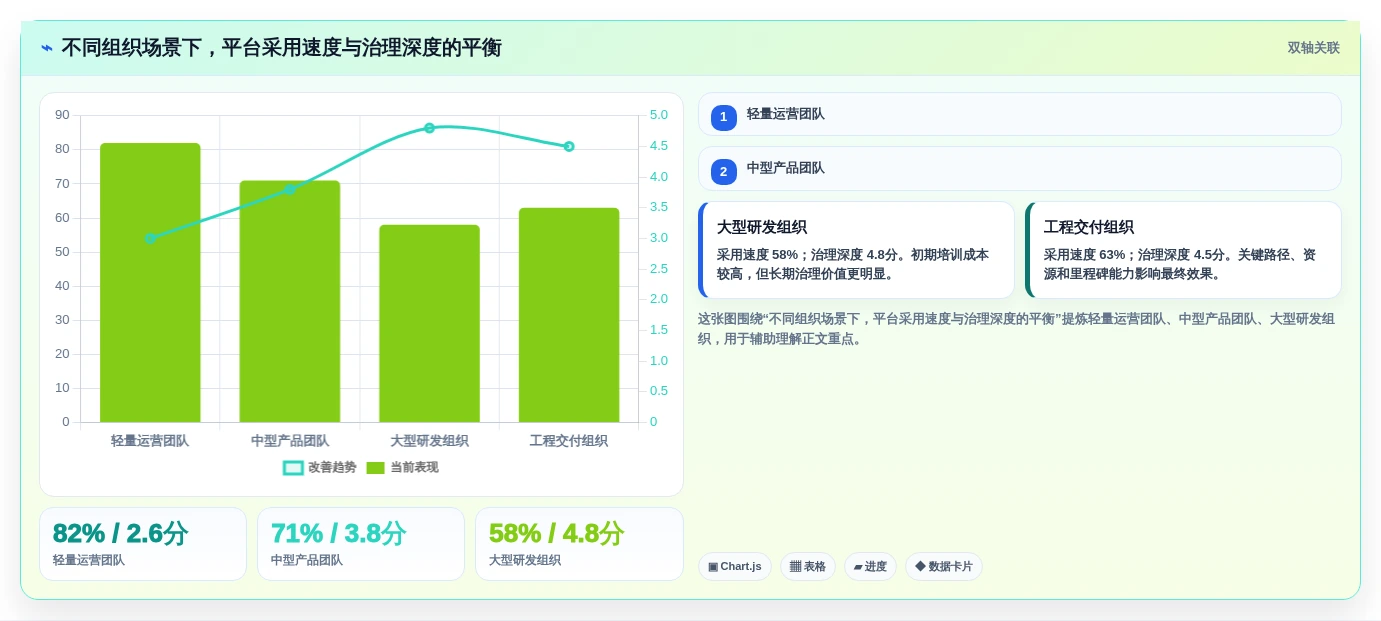Click the 轻量运营团队 x-axis label
The height and width of the screenshot is (621, 1381).
pos(150,441)
